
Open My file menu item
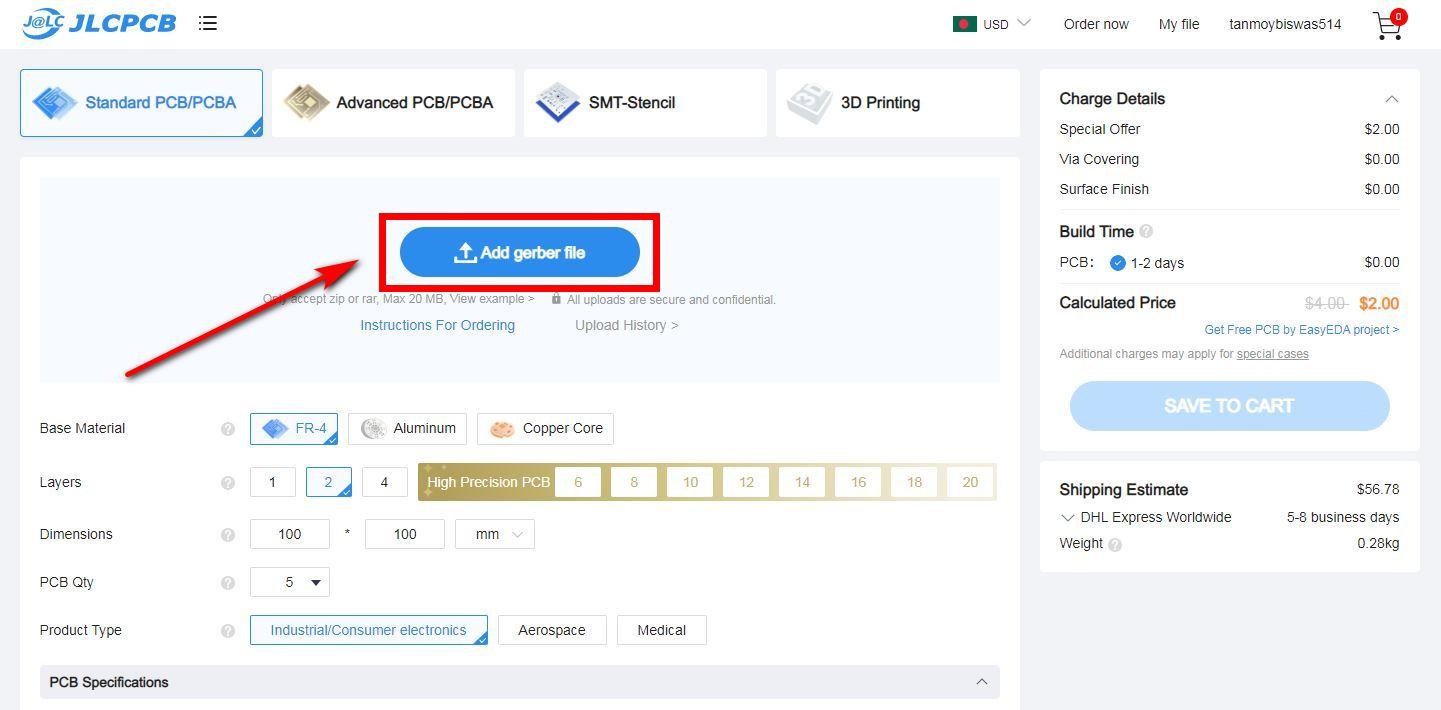1179,24
